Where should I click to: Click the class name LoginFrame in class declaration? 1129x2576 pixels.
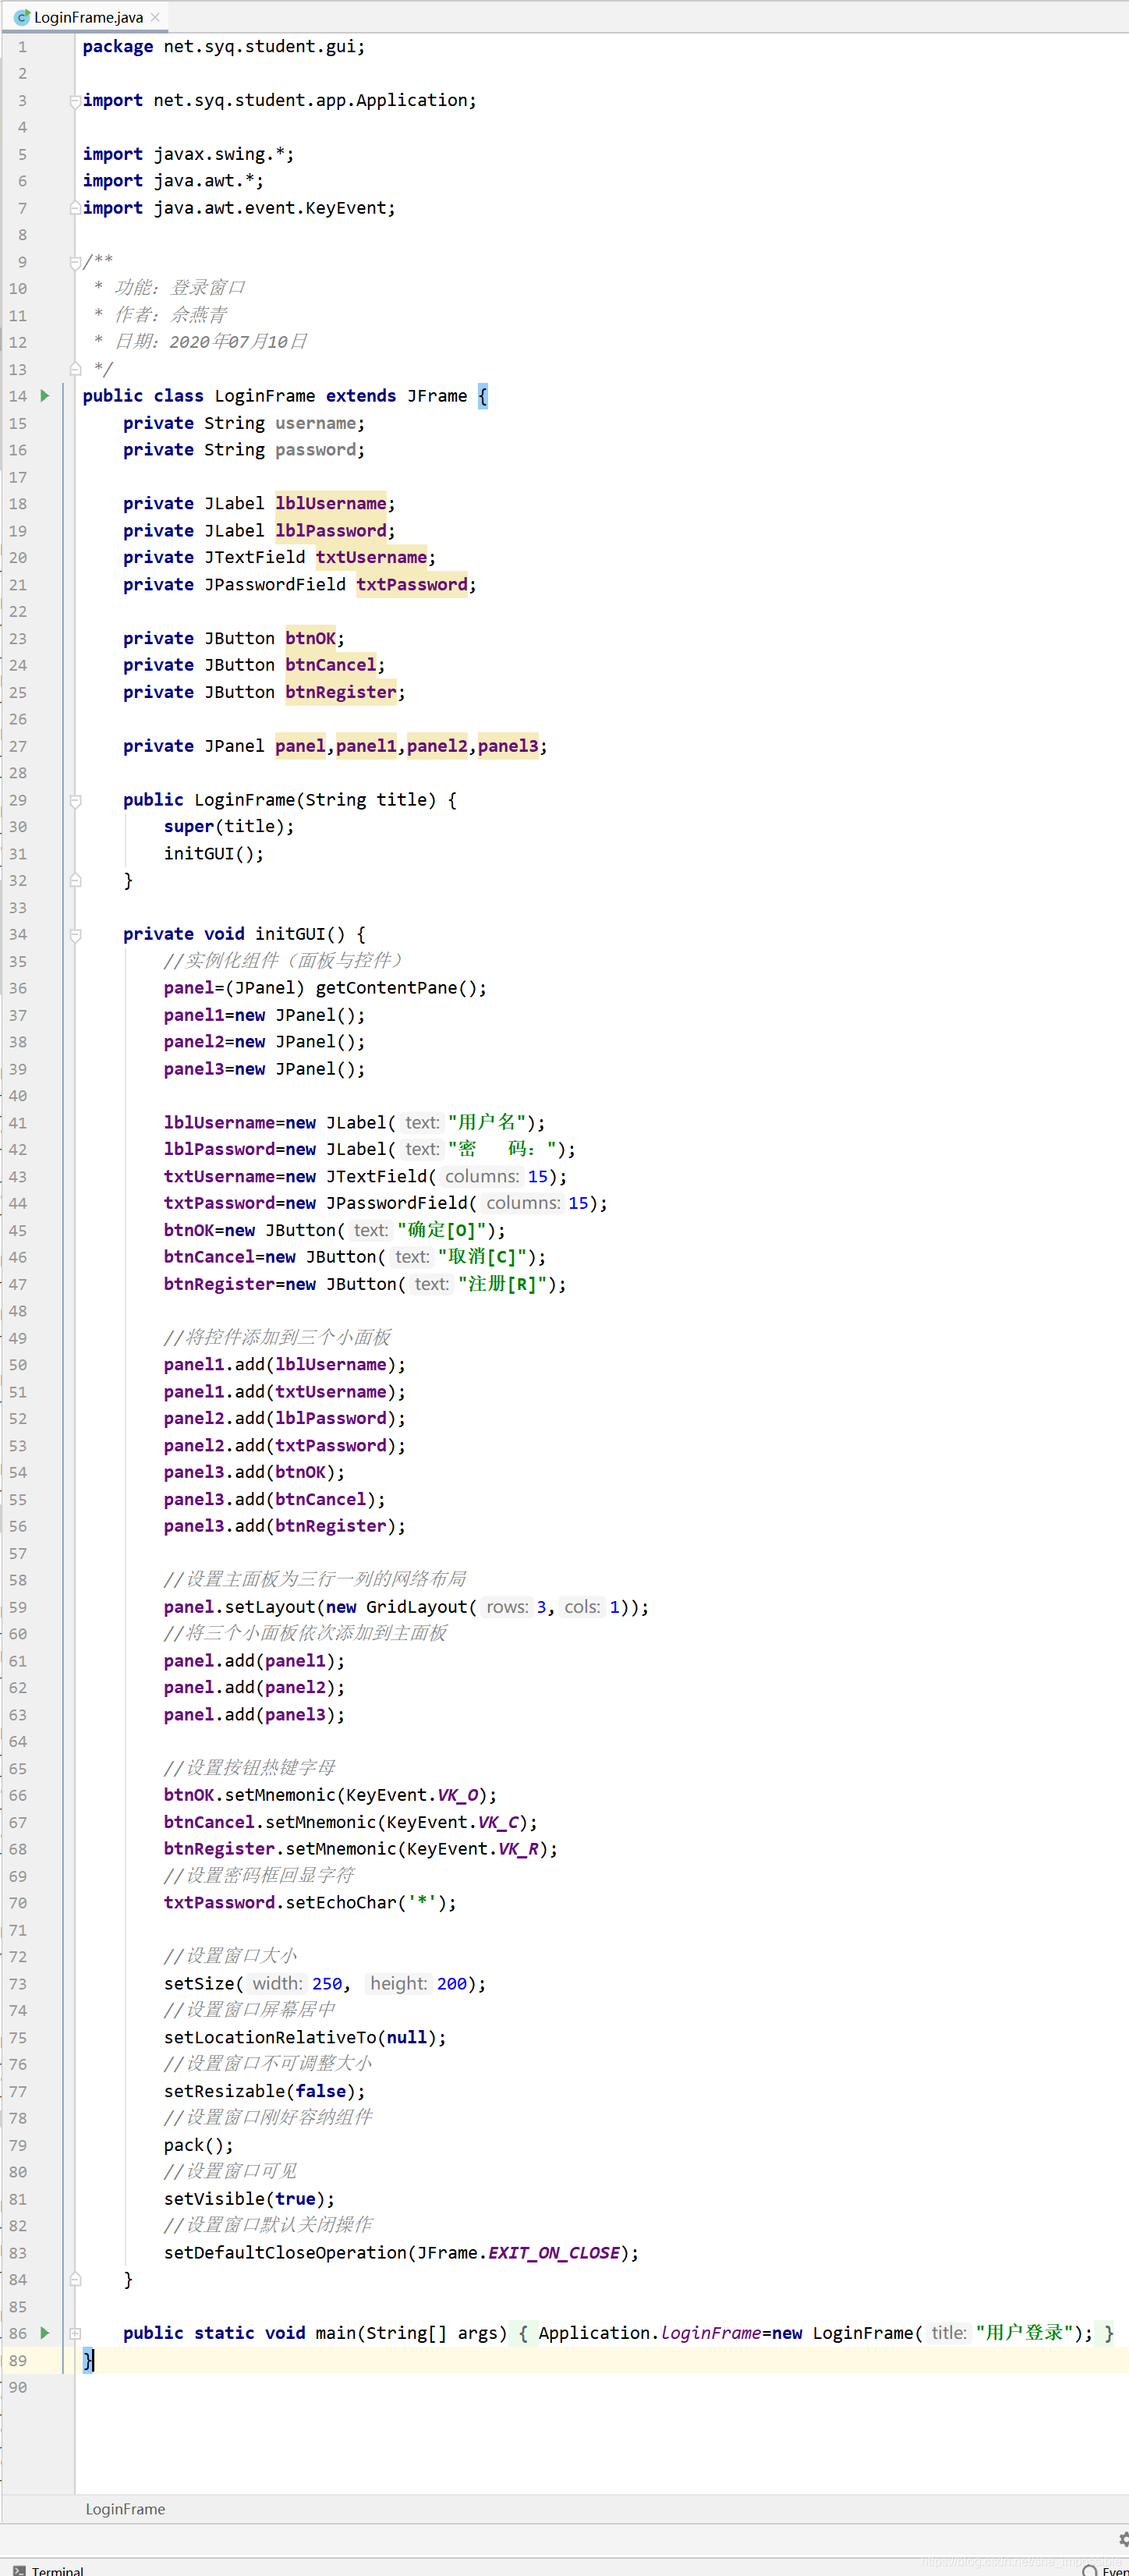point(265,396)
